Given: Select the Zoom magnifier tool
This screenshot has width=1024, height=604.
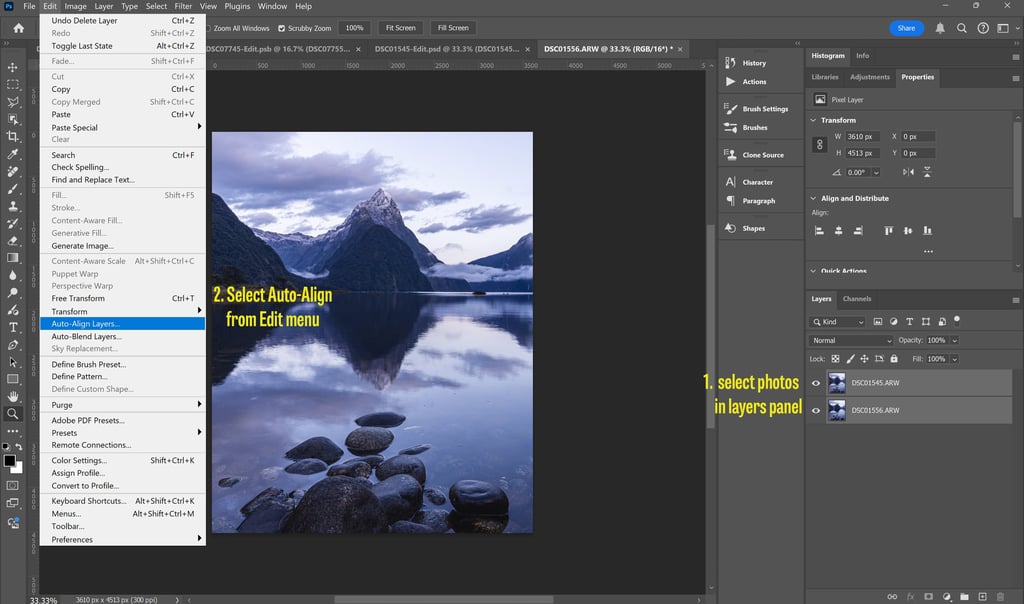Looking at the screenshot, I should click(x=13, y=413).
